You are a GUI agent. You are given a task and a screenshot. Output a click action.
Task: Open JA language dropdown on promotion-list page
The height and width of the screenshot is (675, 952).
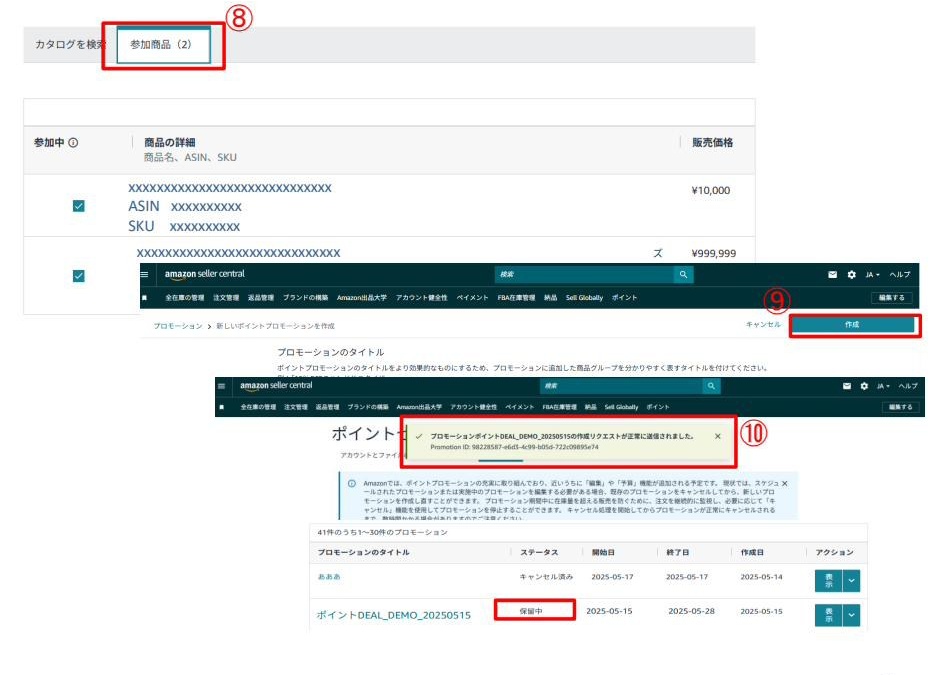883,386
